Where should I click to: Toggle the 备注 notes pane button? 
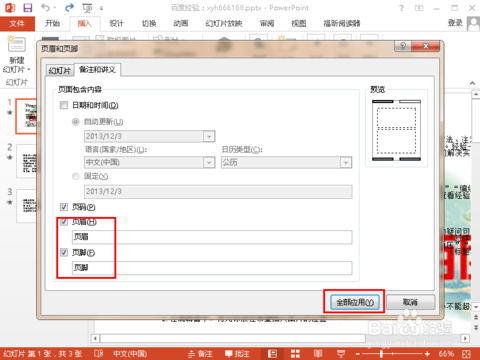(200, 354)
